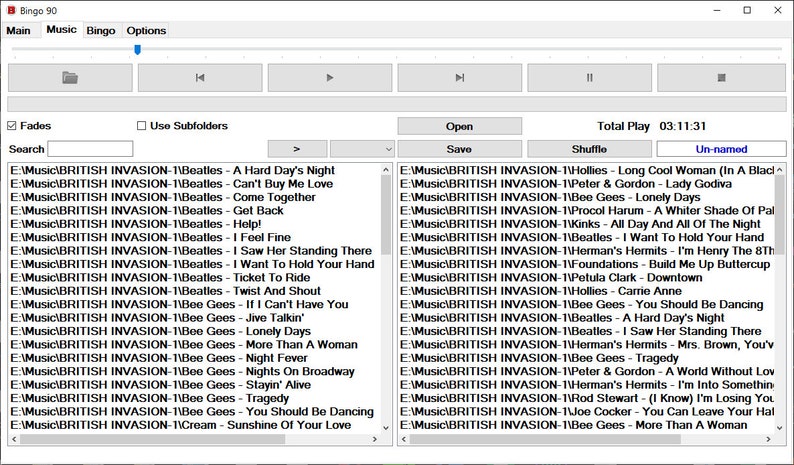
Task: Select Bee Gees - Night Fever
Action: click(159, 358)
